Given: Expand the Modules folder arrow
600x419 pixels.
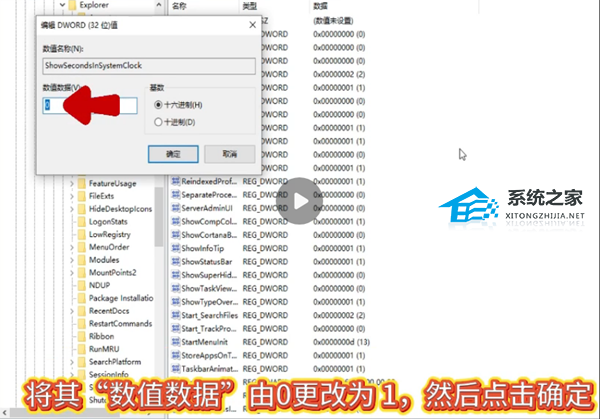Looking at the screenshot, I should 72,260.
